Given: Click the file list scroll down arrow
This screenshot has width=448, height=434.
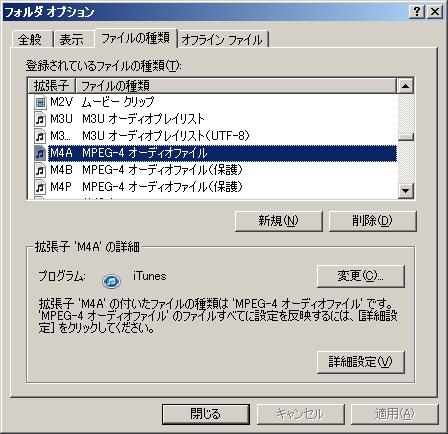Looking at the screenshot, I should pyautogui.click(x=406, y=191).
